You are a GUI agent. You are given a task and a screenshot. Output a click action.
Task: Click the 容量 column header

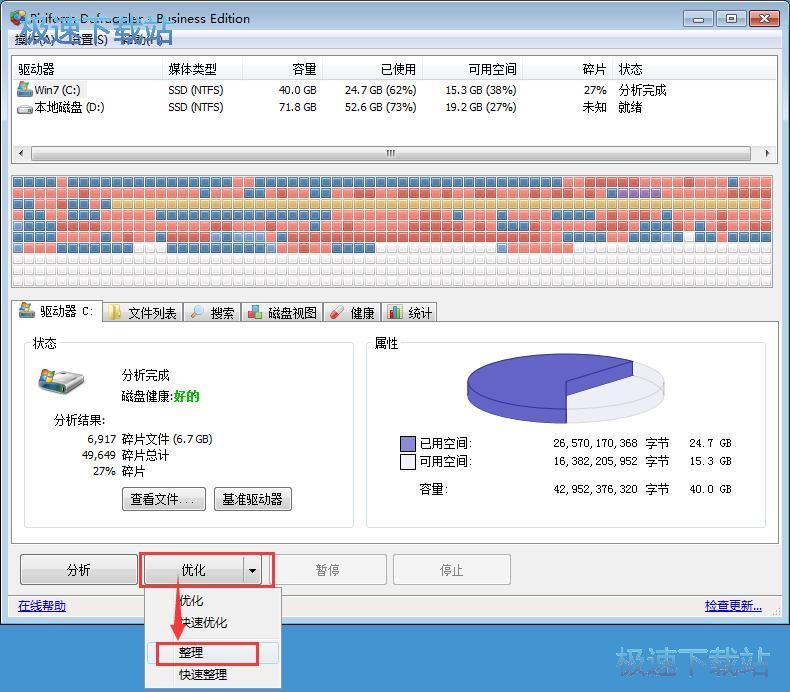(x=282, y=69)
